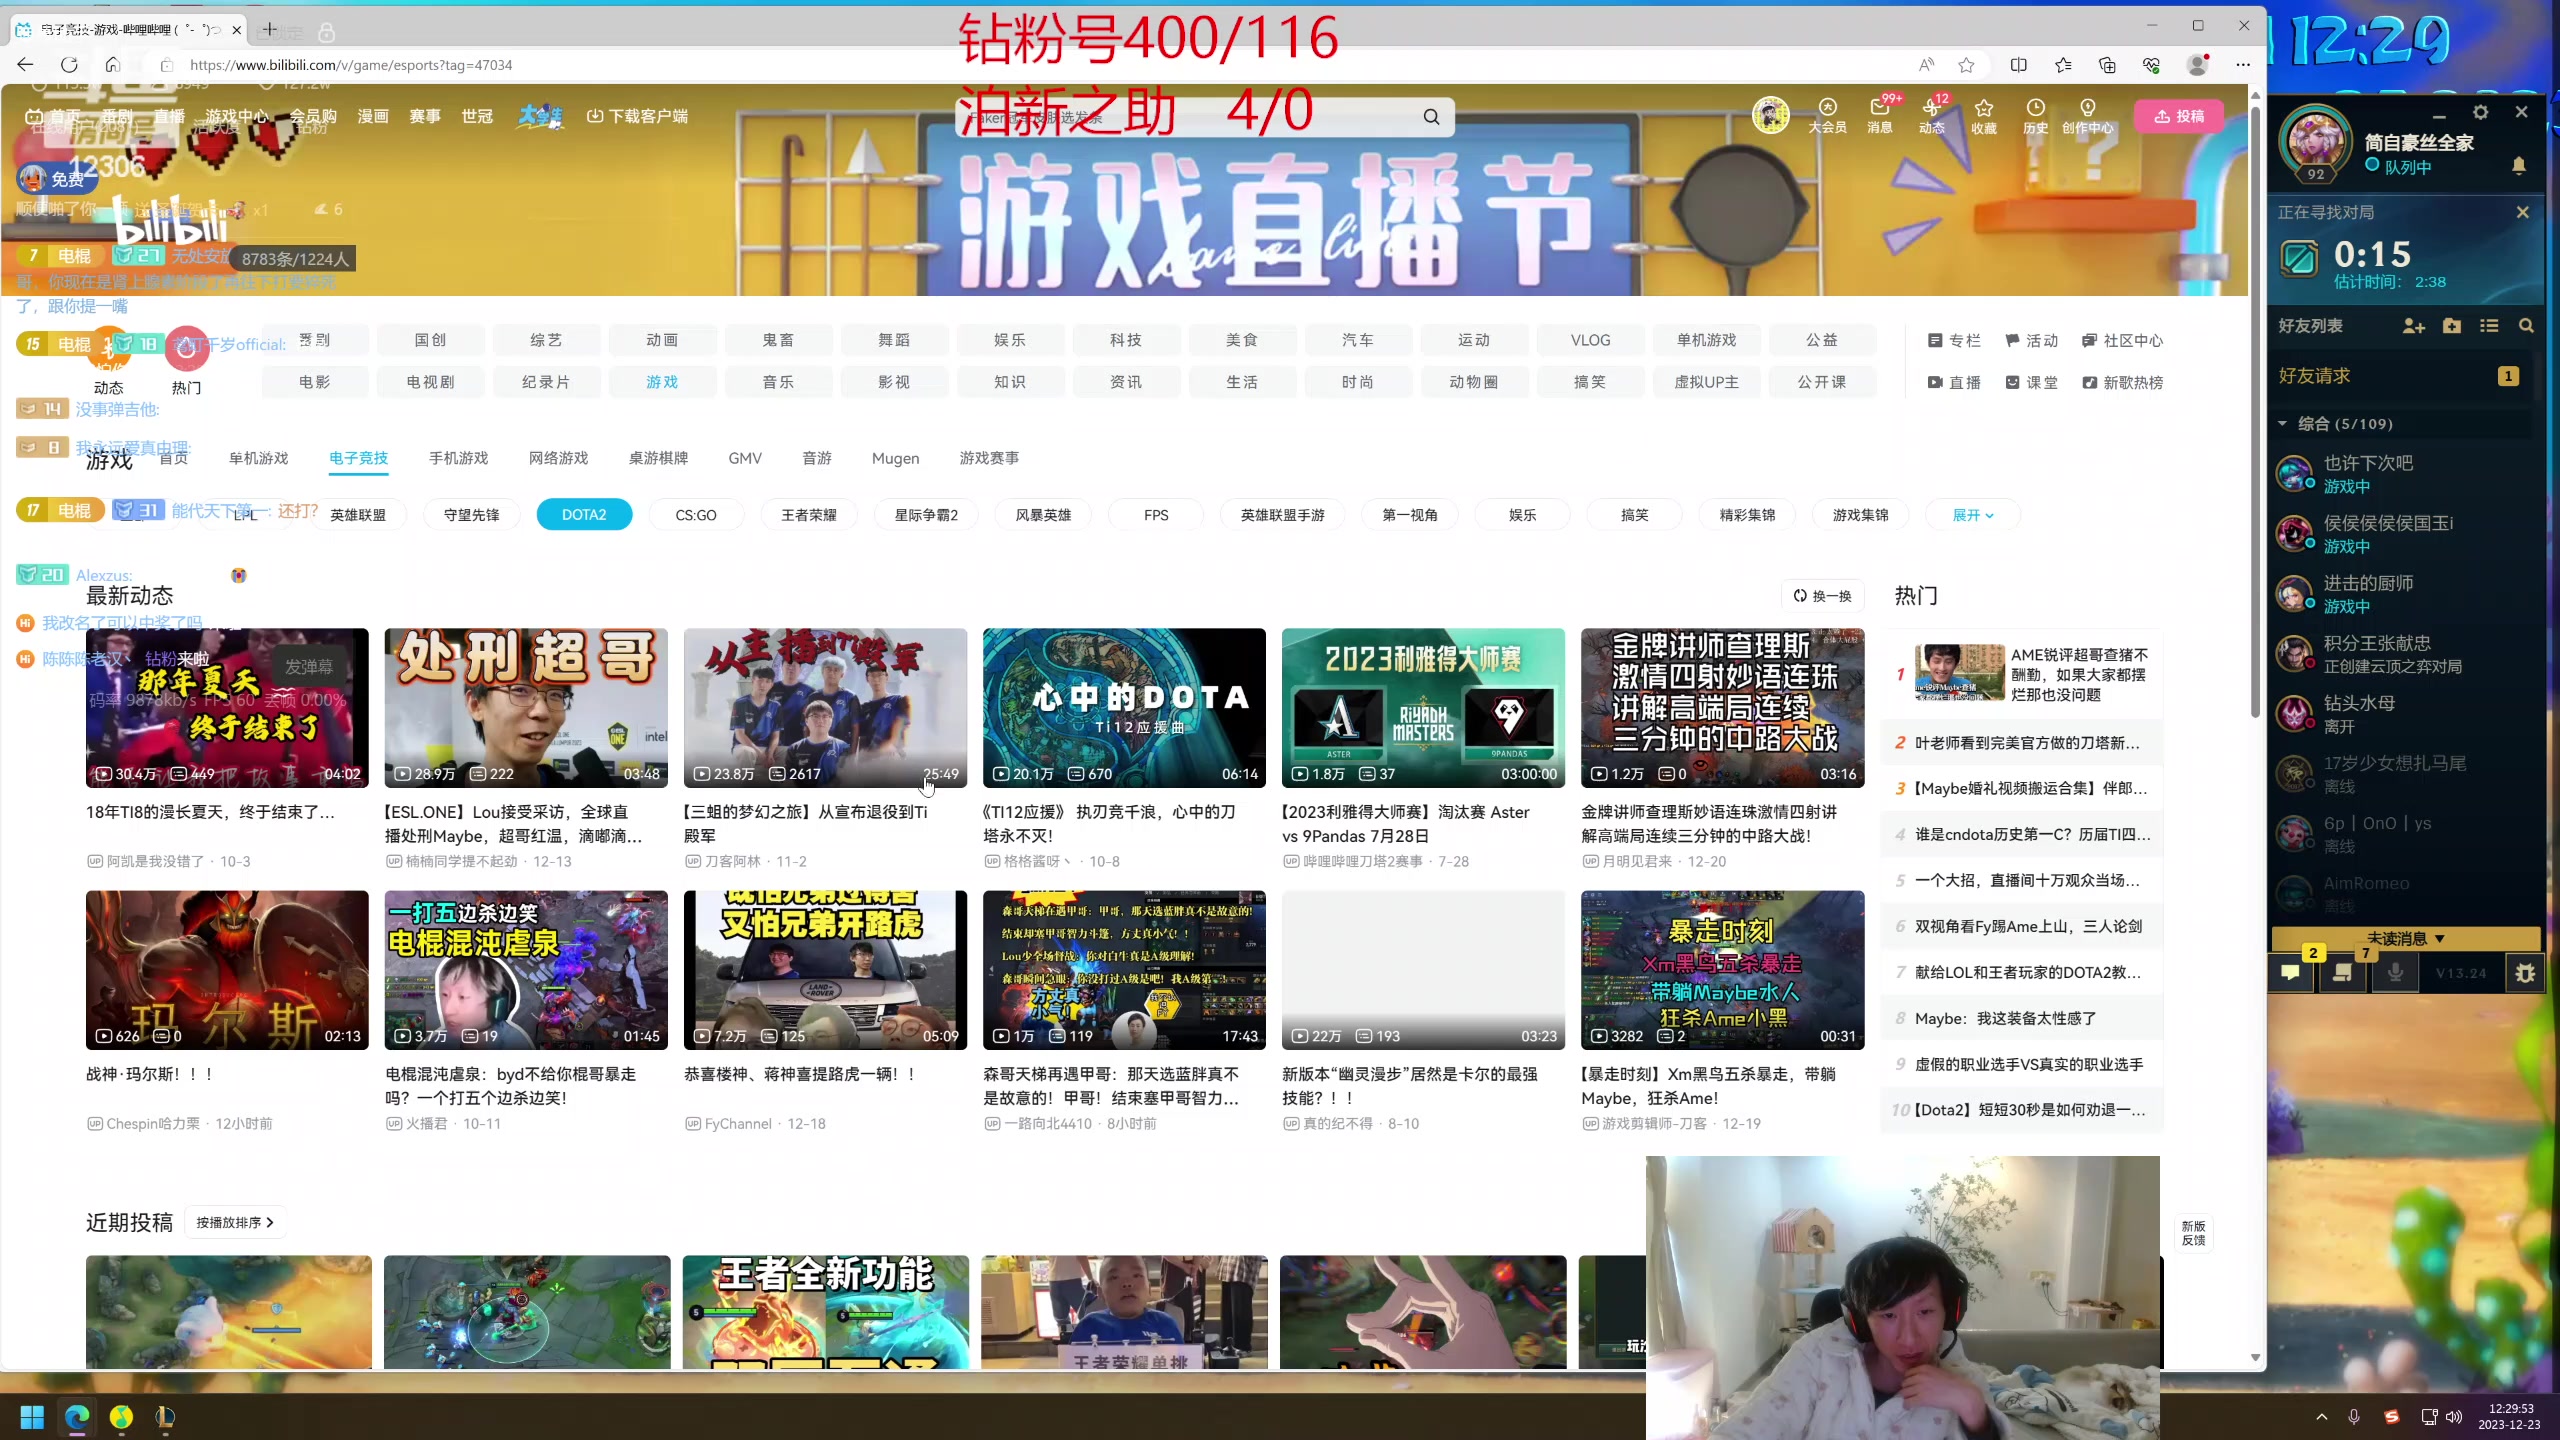Toggle the 王者荣耀 tag filter chip

point(809,515)
